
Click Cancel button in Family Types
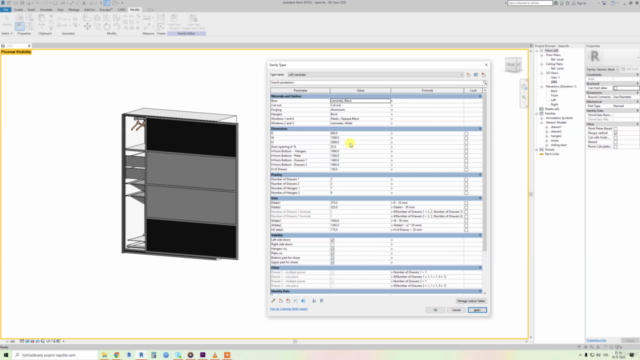(x=456, y=310)
